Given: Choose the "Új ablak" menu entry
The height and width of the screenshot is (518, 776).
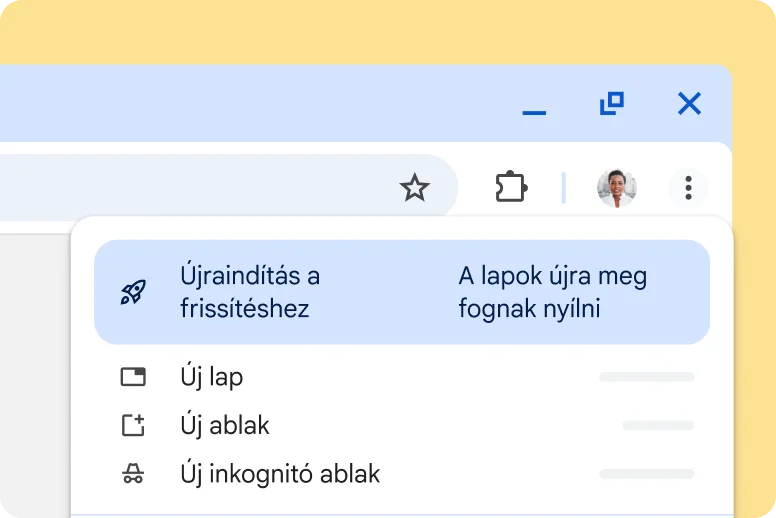Looking at the screenshot, I should (x=225, y=425).
